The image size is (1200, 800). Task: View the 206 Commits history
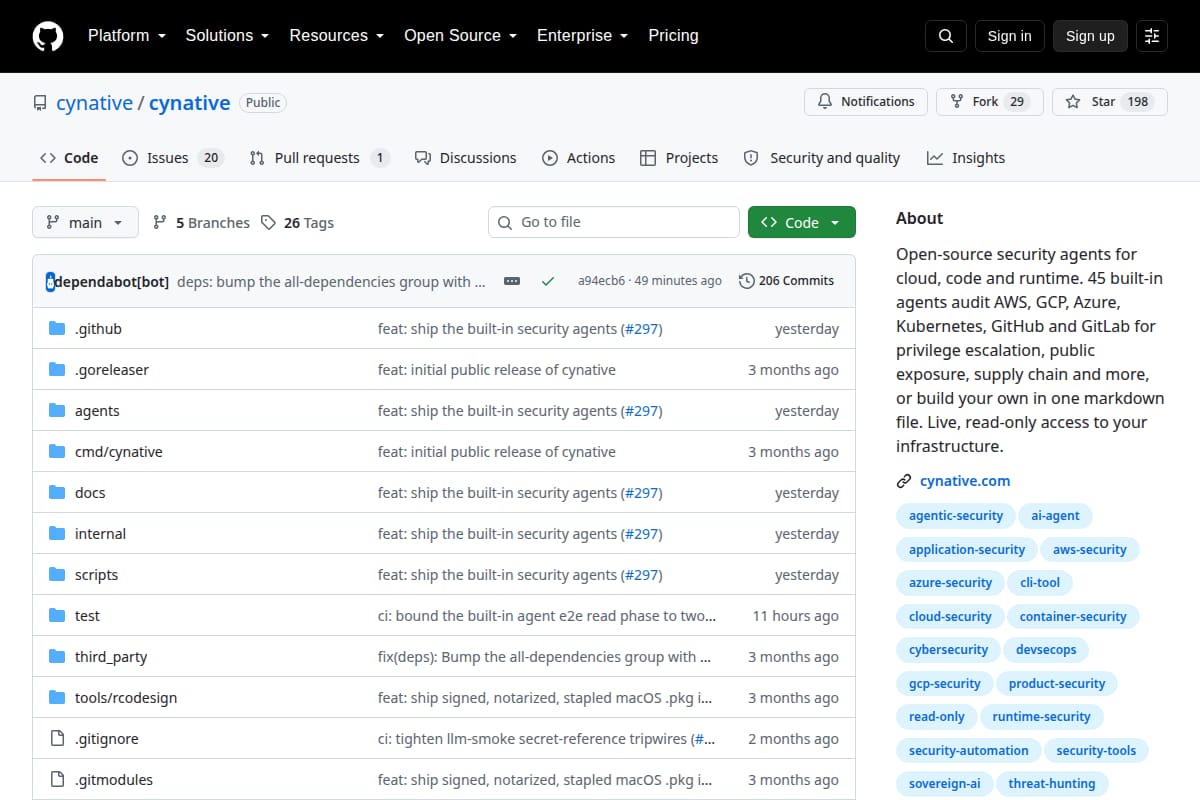[786, 281]
